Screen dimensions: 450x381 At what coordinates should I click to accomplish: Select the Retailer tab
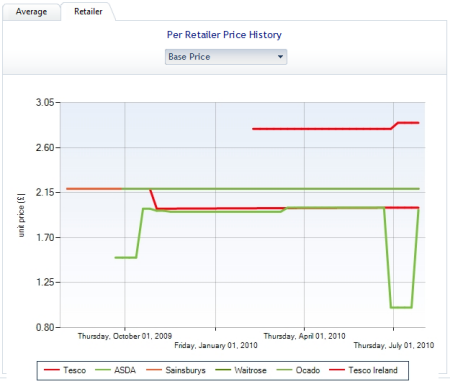coord(88,11)
